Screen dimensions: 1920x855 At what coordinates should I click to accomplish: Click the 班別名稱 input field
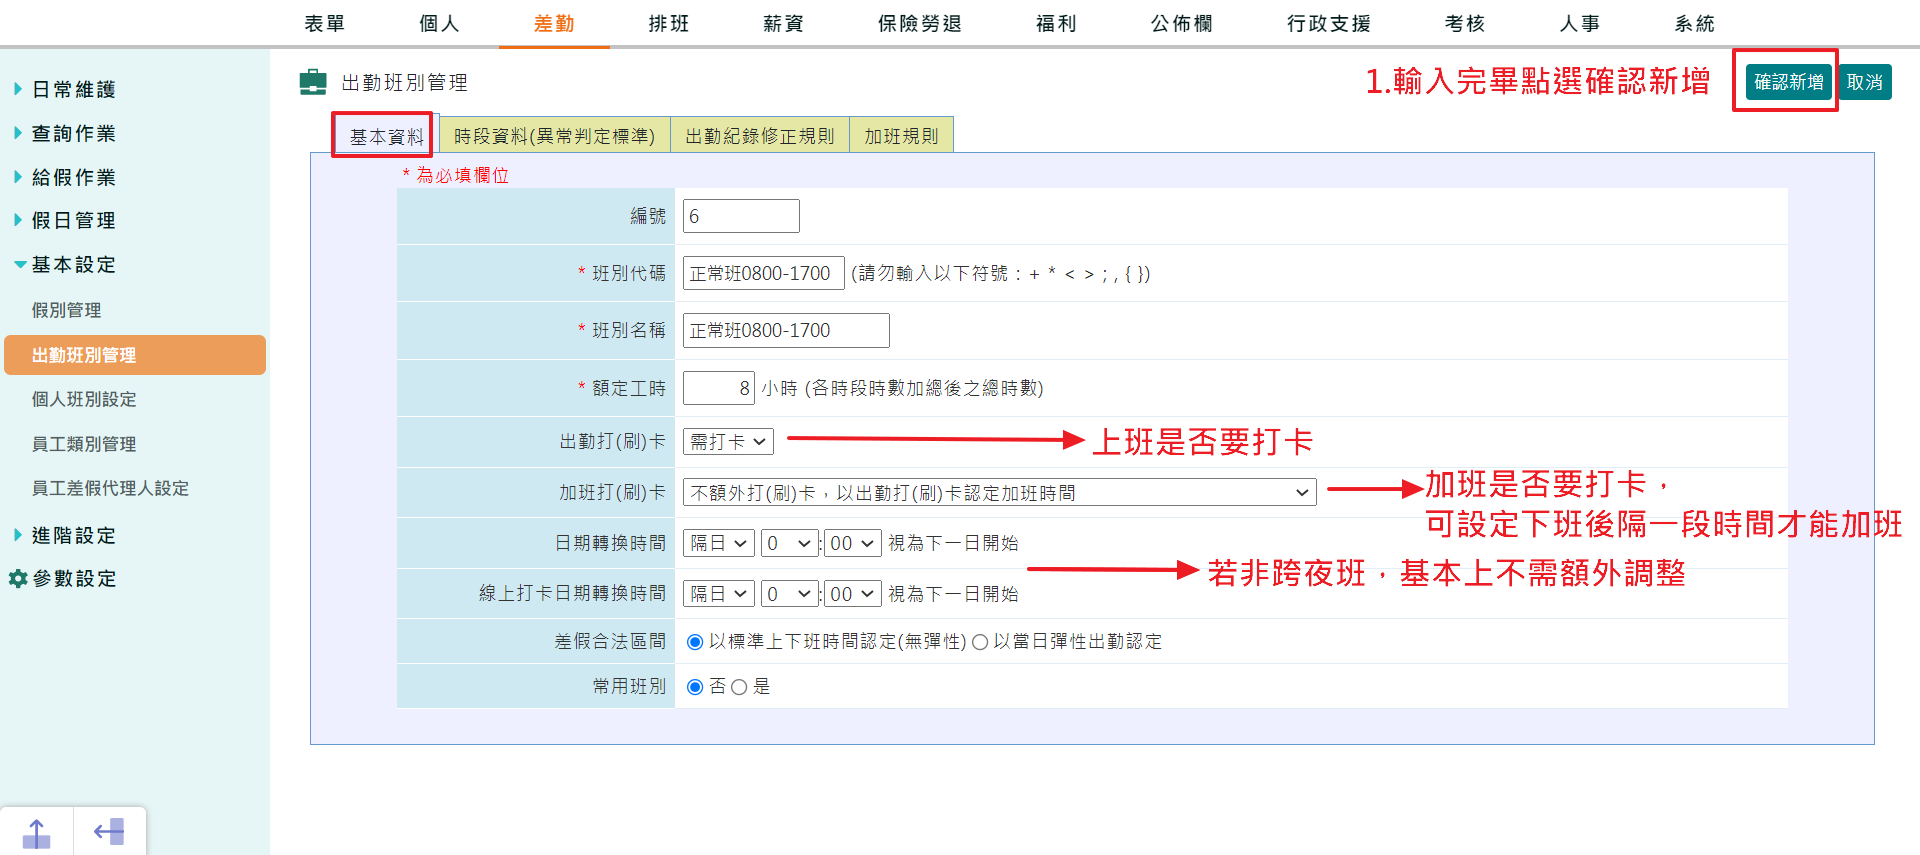point(786,330)
